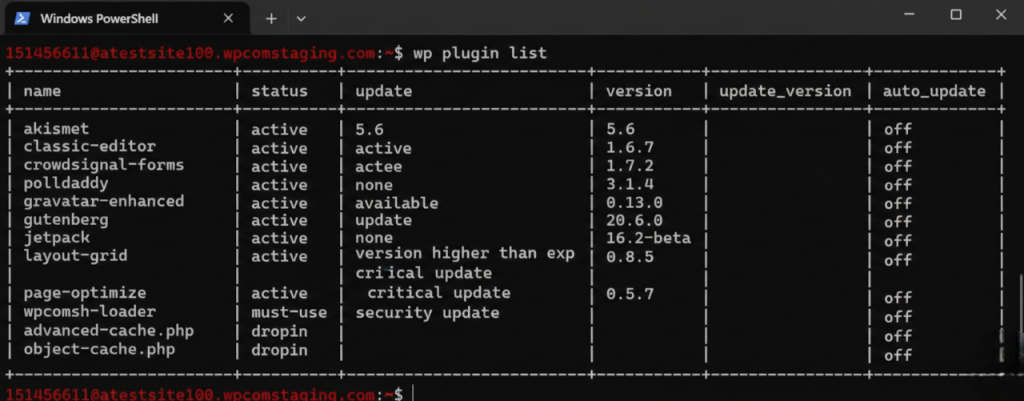The width and height of the screenshot is (1024, 401).
Task: Click the 'update' value in gutenberg row
Action: click(383, 221)
